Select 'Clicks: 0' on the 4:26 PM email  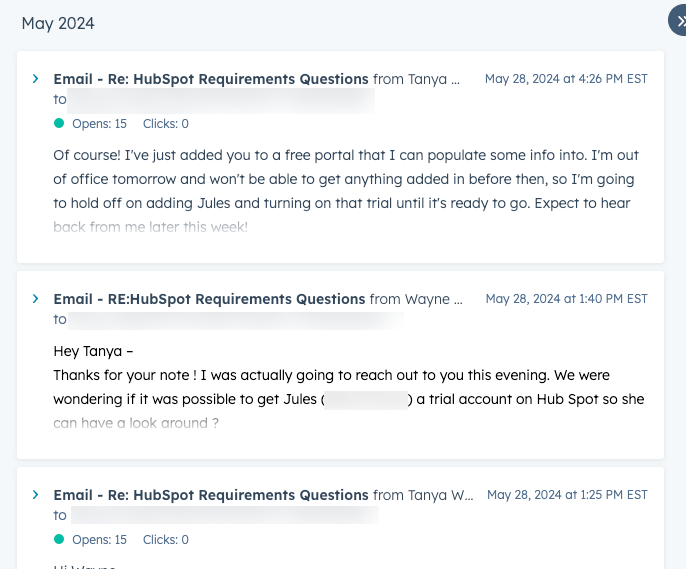[166, 124]
